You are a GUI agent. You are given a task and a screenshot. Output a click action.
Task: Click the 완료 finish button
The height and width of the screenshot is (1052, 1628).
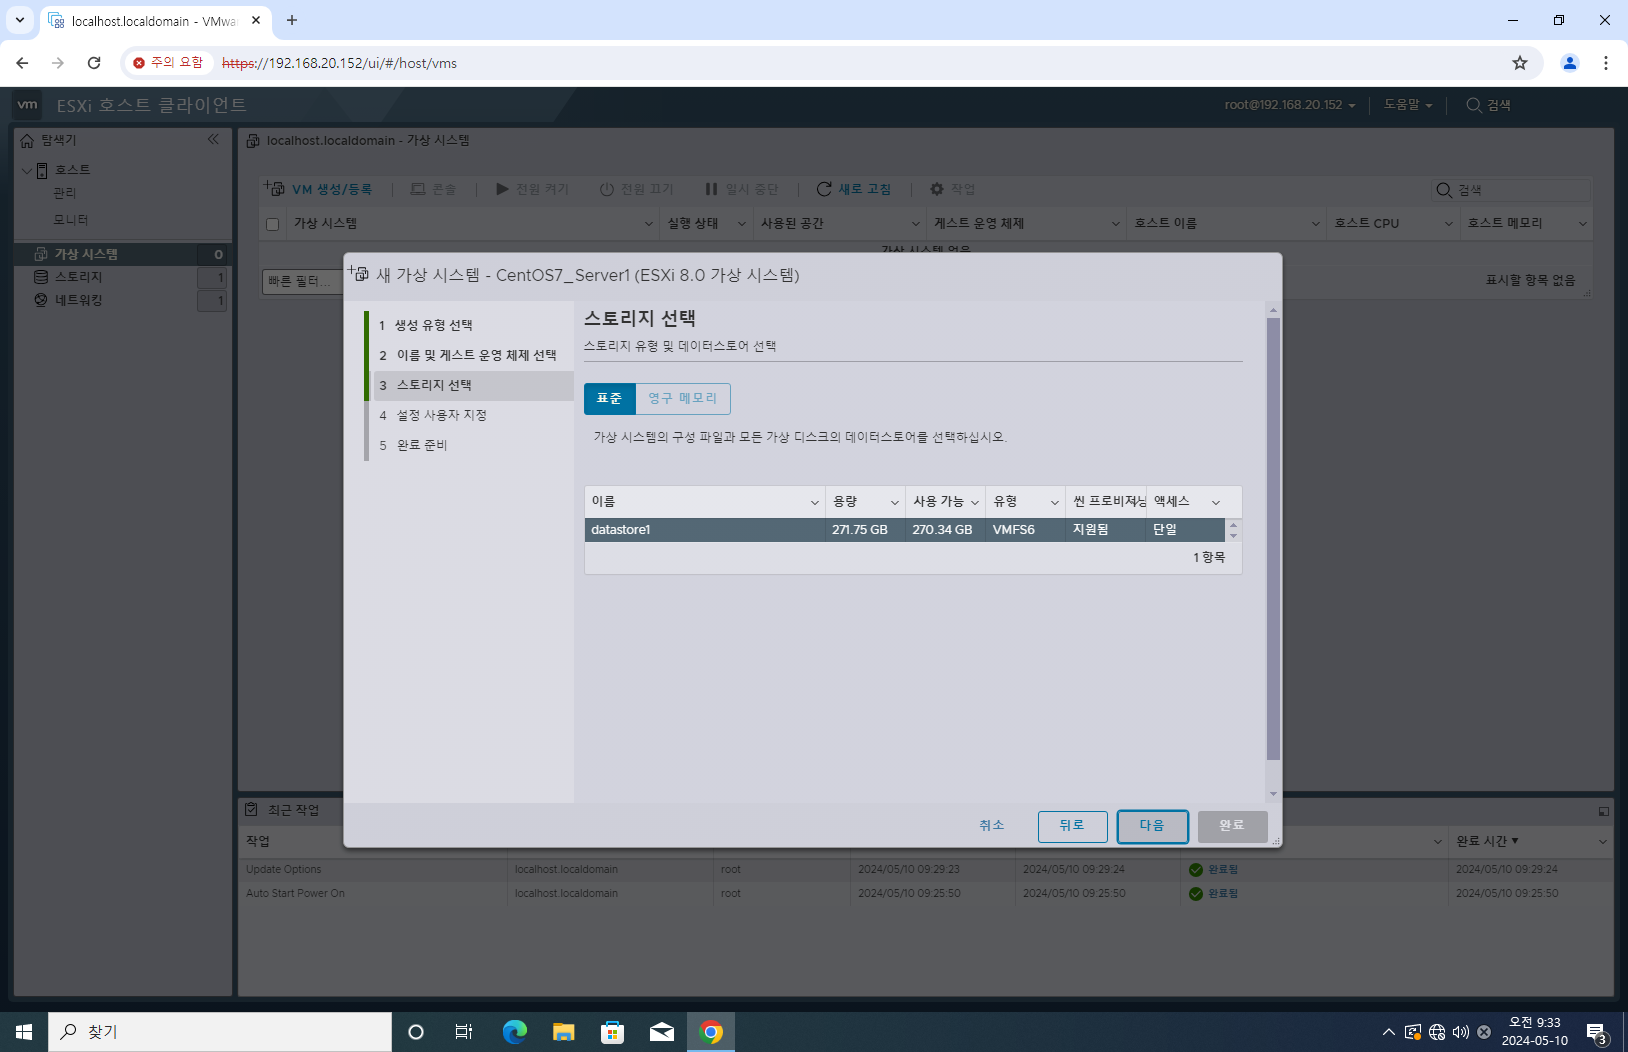point(1232,826)
